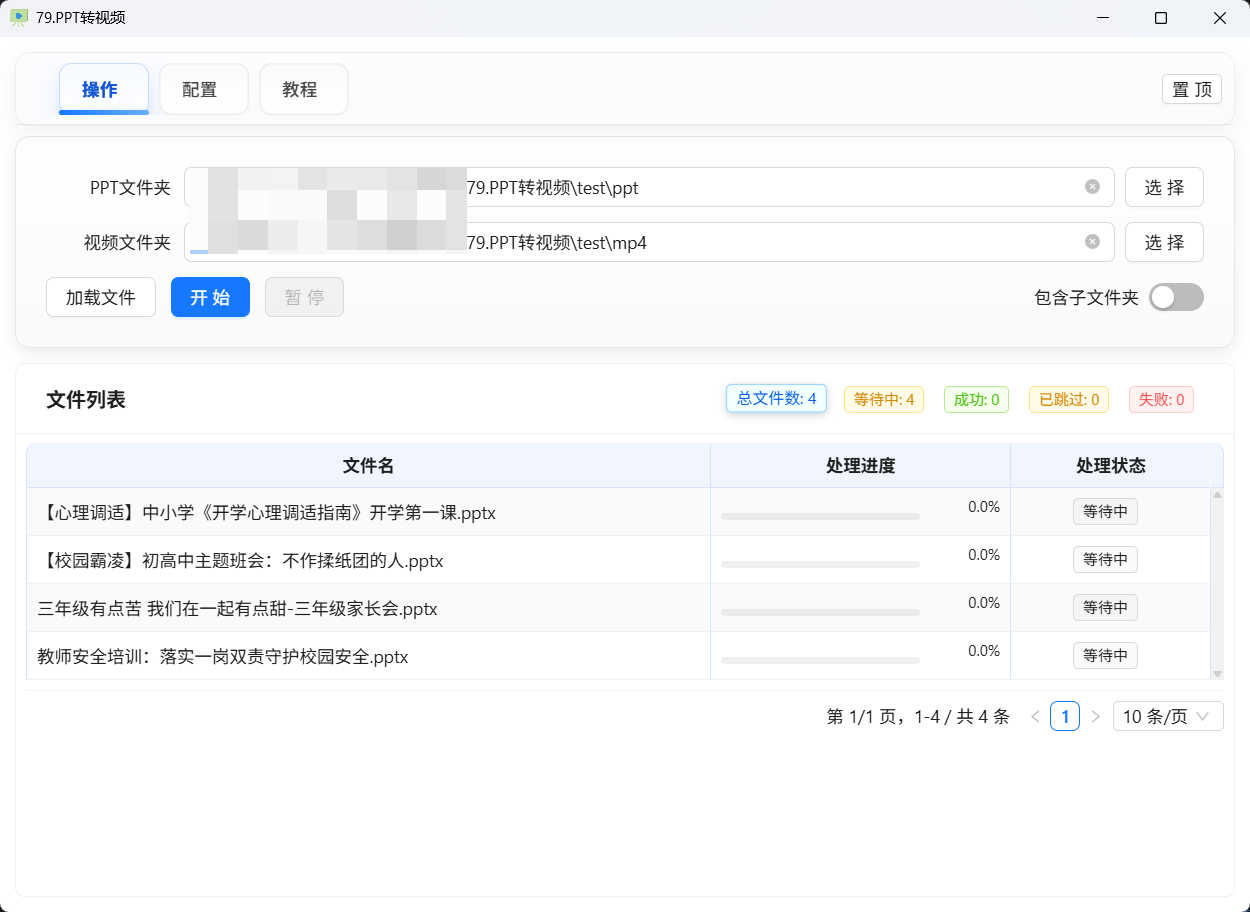Switch to the 配置 tab

[203, 90]
